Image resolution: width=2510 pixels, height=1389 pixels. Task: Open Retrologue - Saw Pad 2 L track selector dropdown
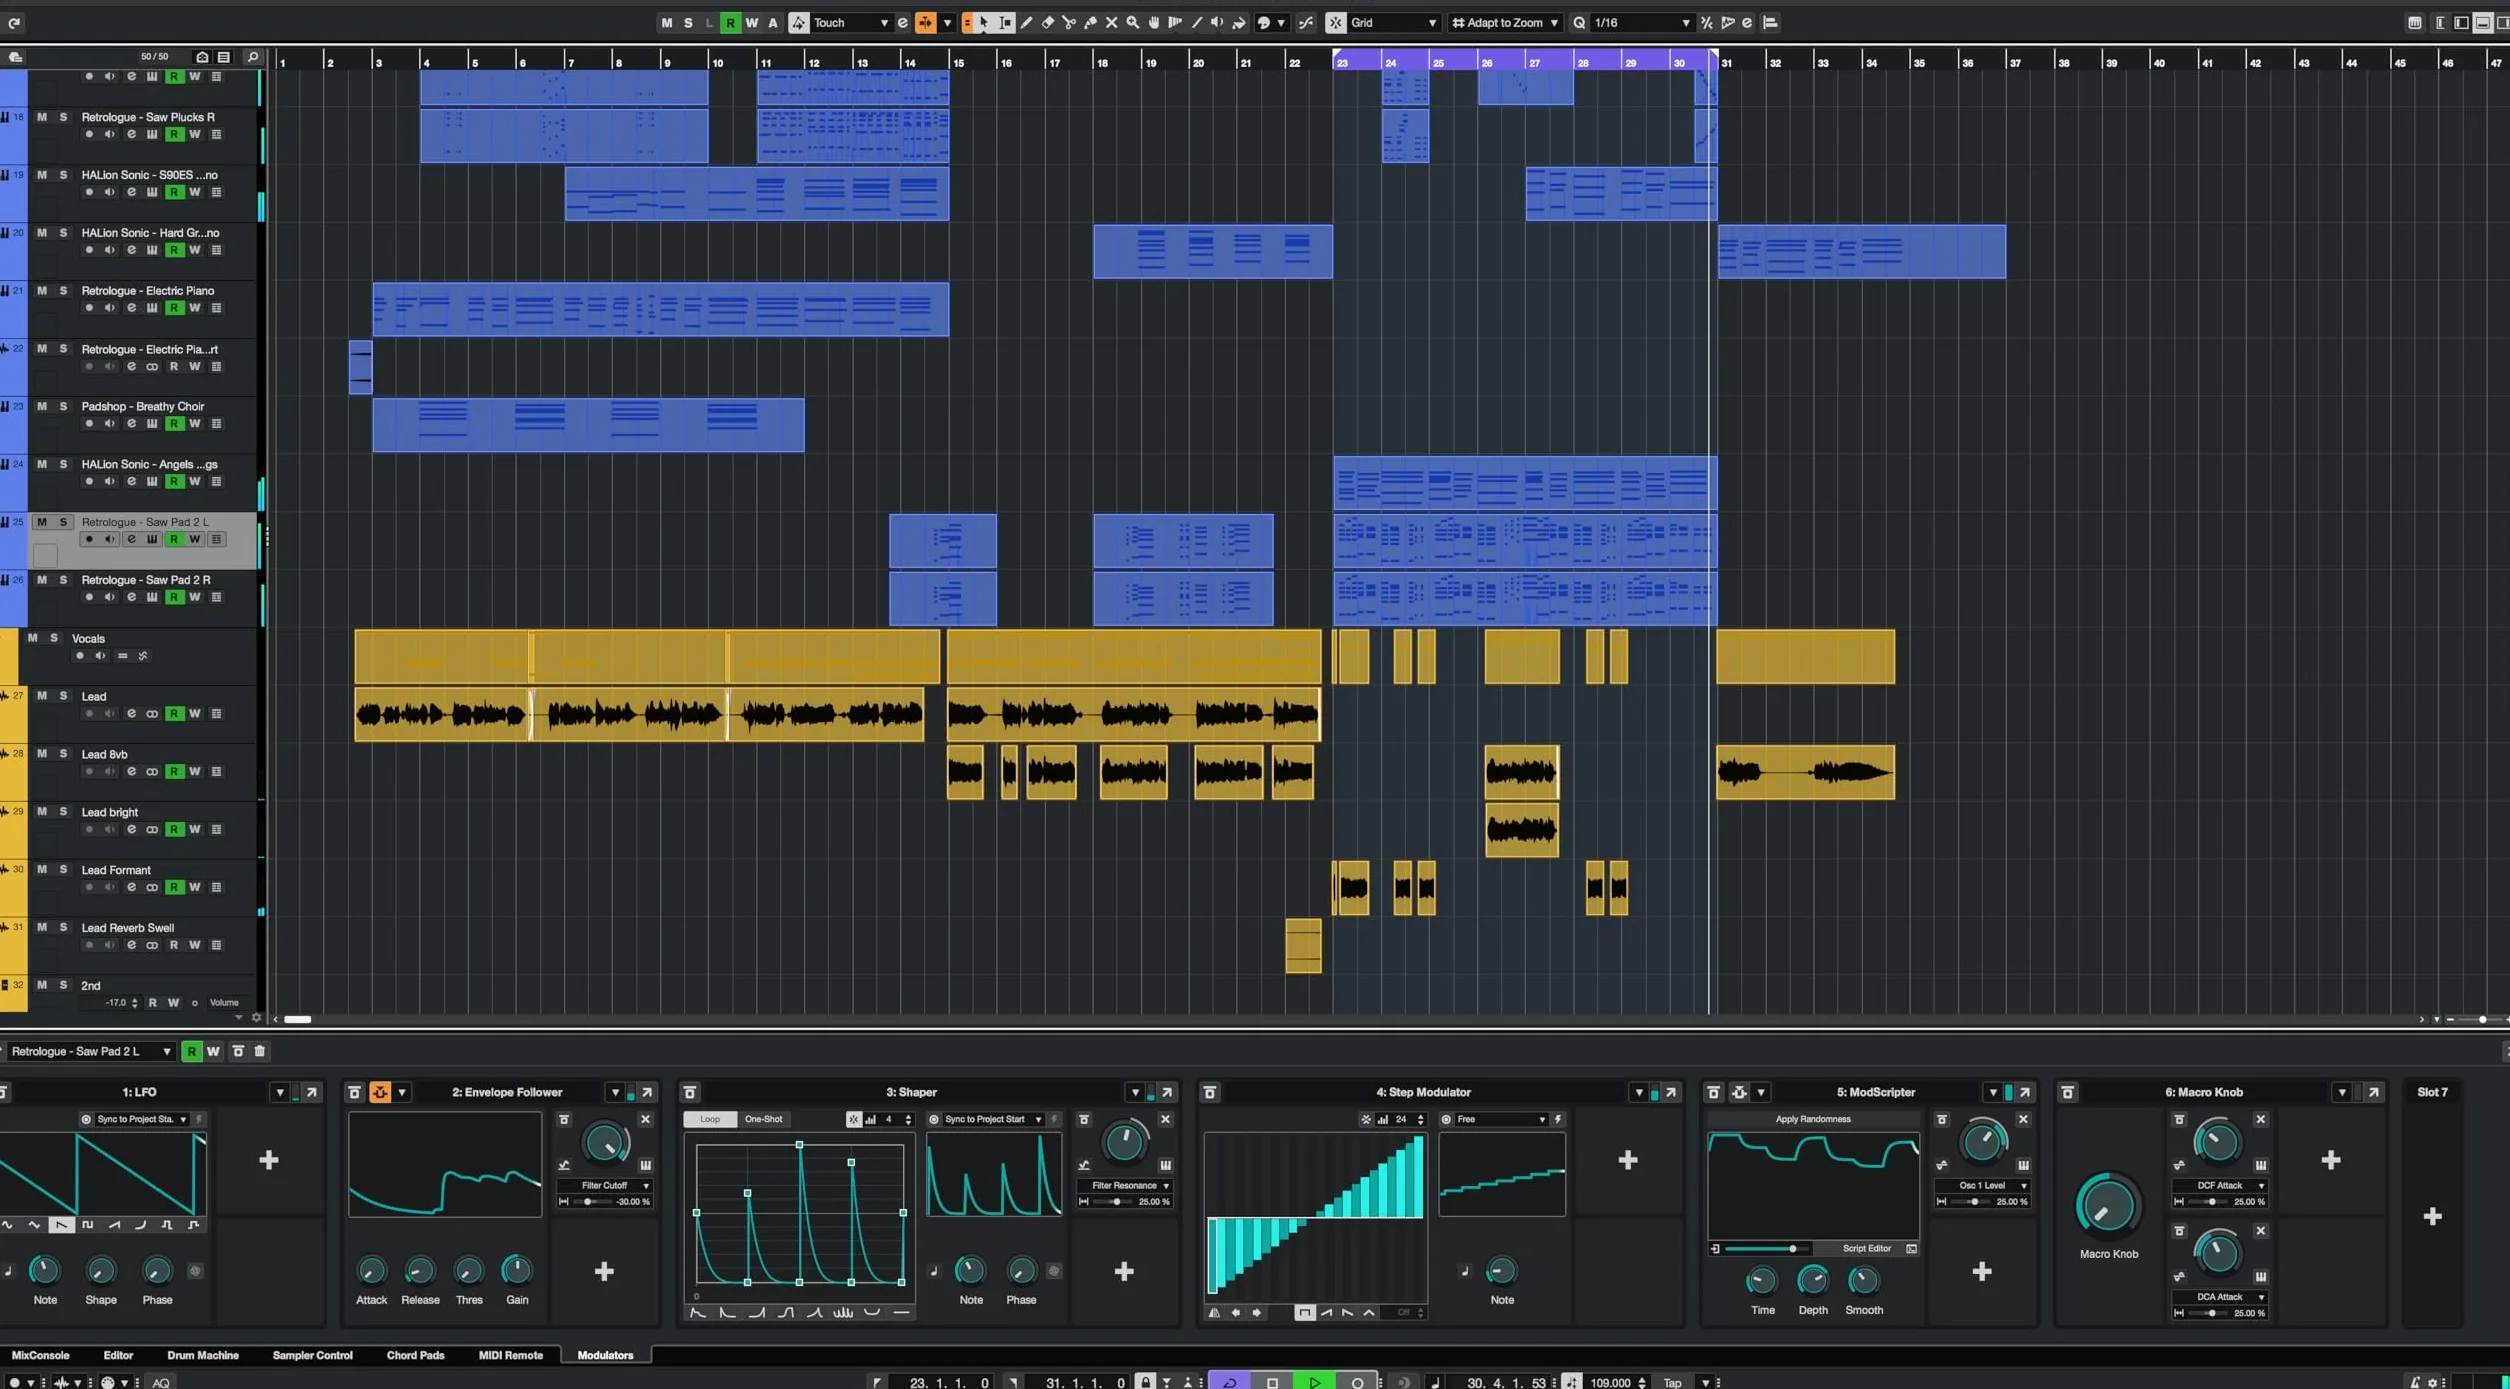pos(90,1051)
